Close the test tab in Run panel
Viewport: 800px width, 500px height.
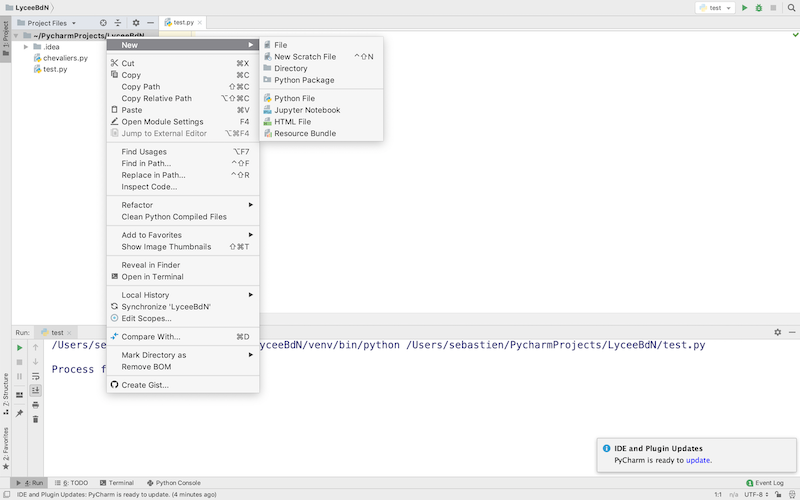pos(69,333)
